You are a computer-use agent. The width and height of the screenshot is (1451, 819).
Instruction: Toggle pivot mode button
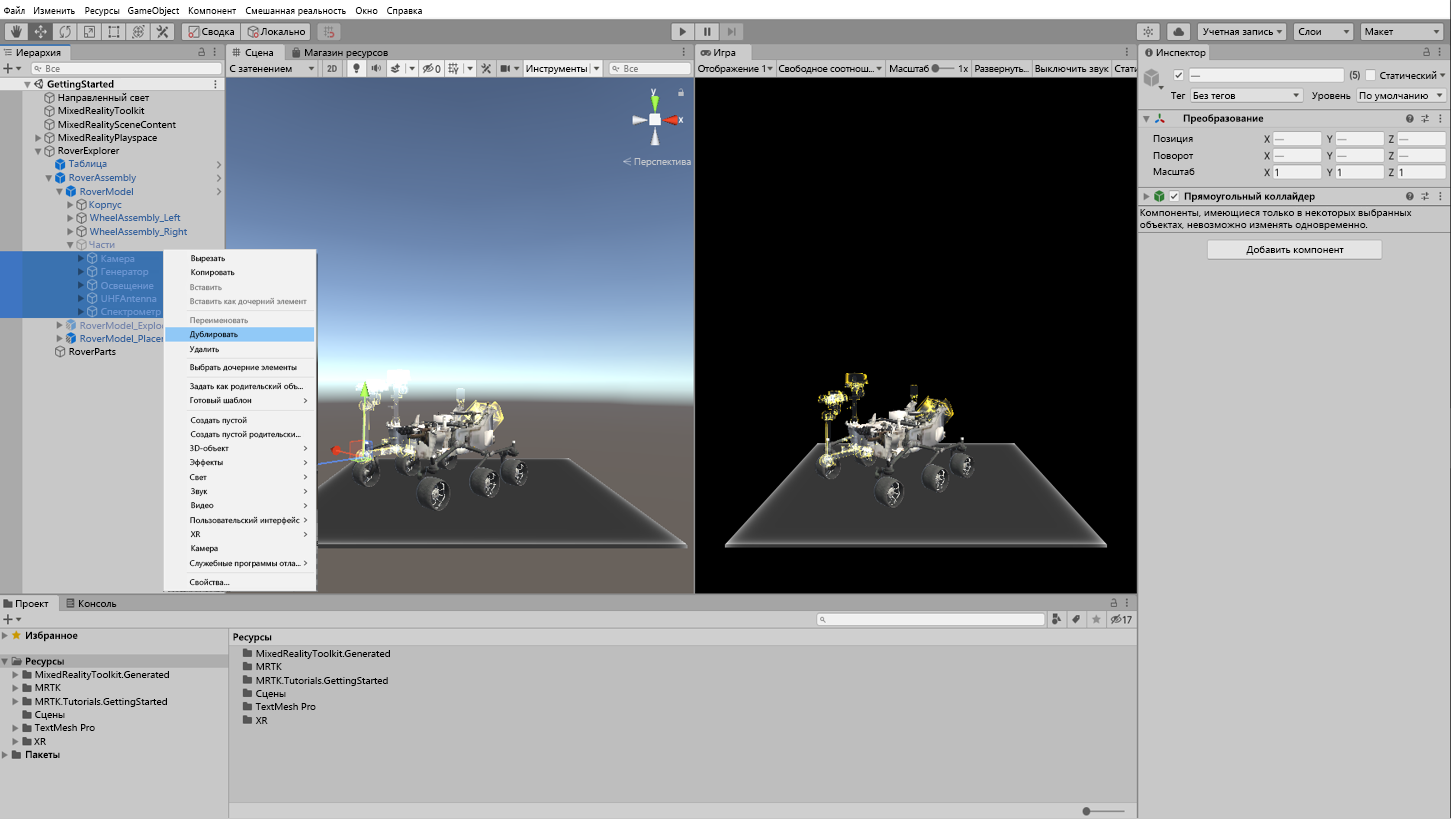coord(211,32)
